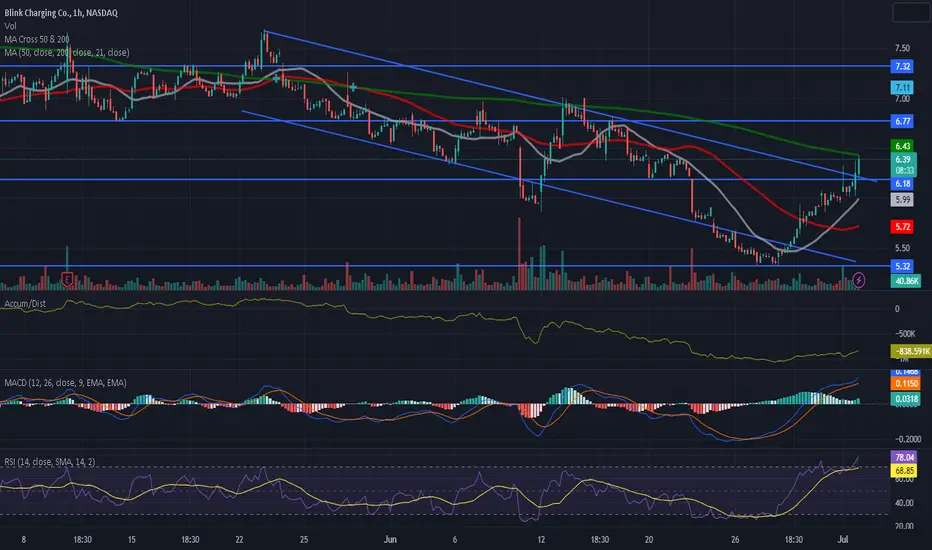Click the earnings 'E' marker on the chart
The image size is (932, 550).
point(67,279)
